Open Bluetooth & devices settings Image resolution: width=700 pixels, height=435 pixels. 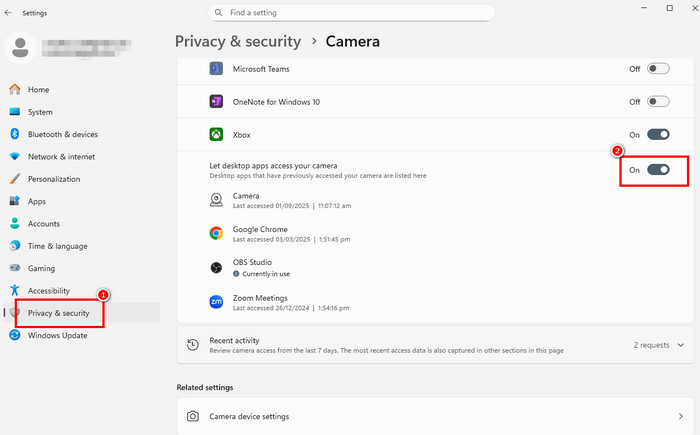[x=62, y=134]
